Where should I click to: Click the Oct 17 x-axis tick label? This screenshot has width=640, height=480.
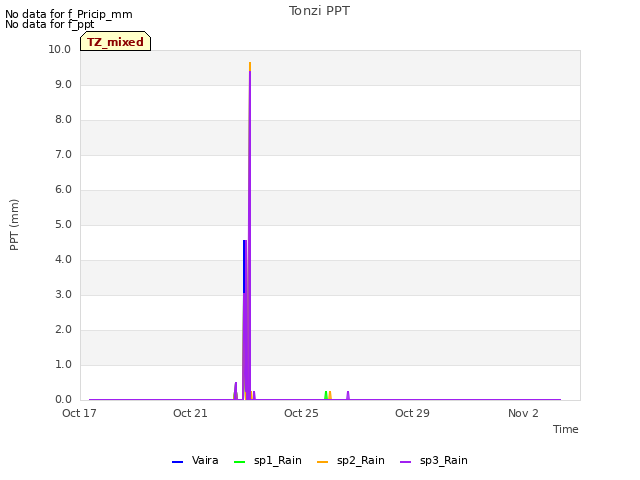pos(79,413)
